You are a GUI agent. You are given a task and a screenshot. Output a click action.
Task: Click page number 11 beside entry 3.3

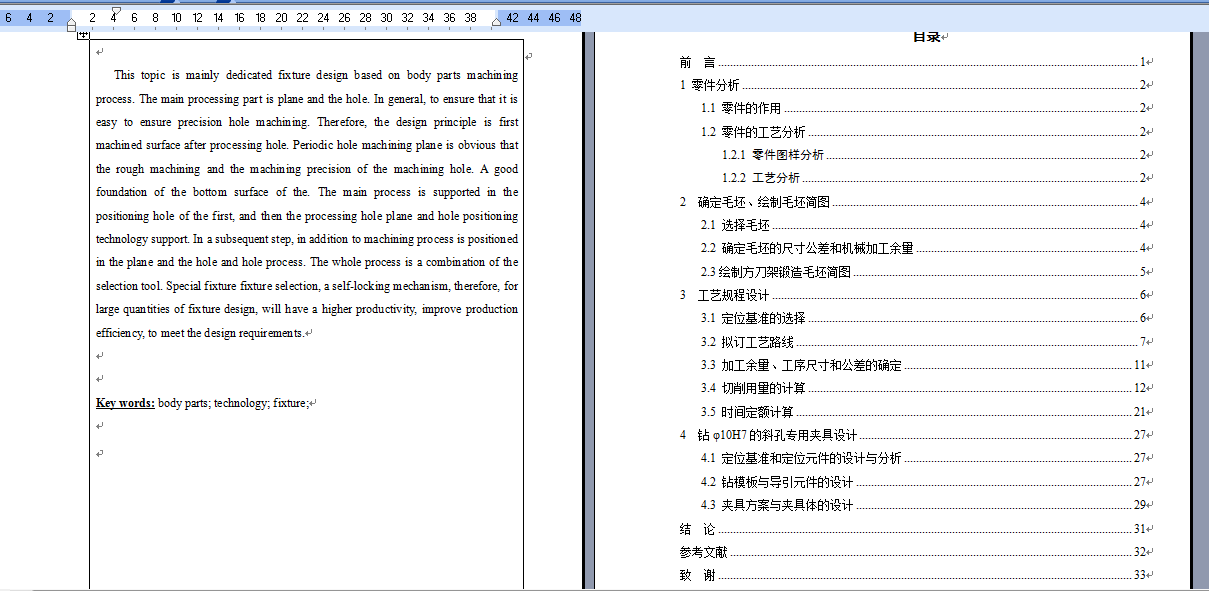[x=1139, y=365]
